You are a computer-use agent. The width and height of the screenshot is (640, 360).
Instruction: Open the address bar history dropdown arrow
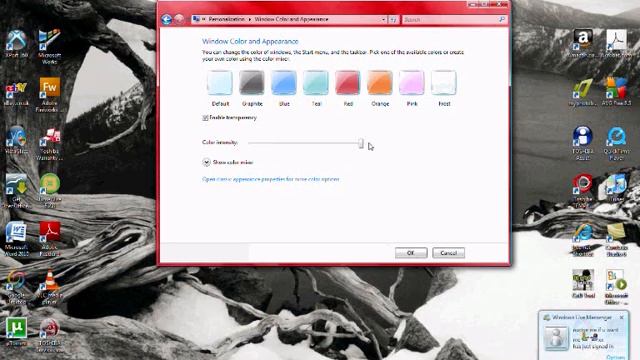(384, 19)
